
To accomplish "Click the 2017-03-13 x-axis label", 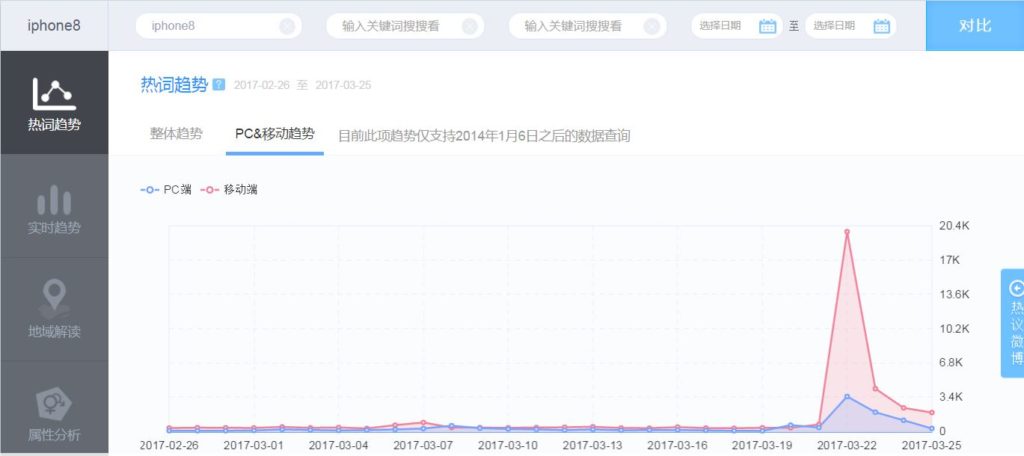I will (x=592, y=445).
